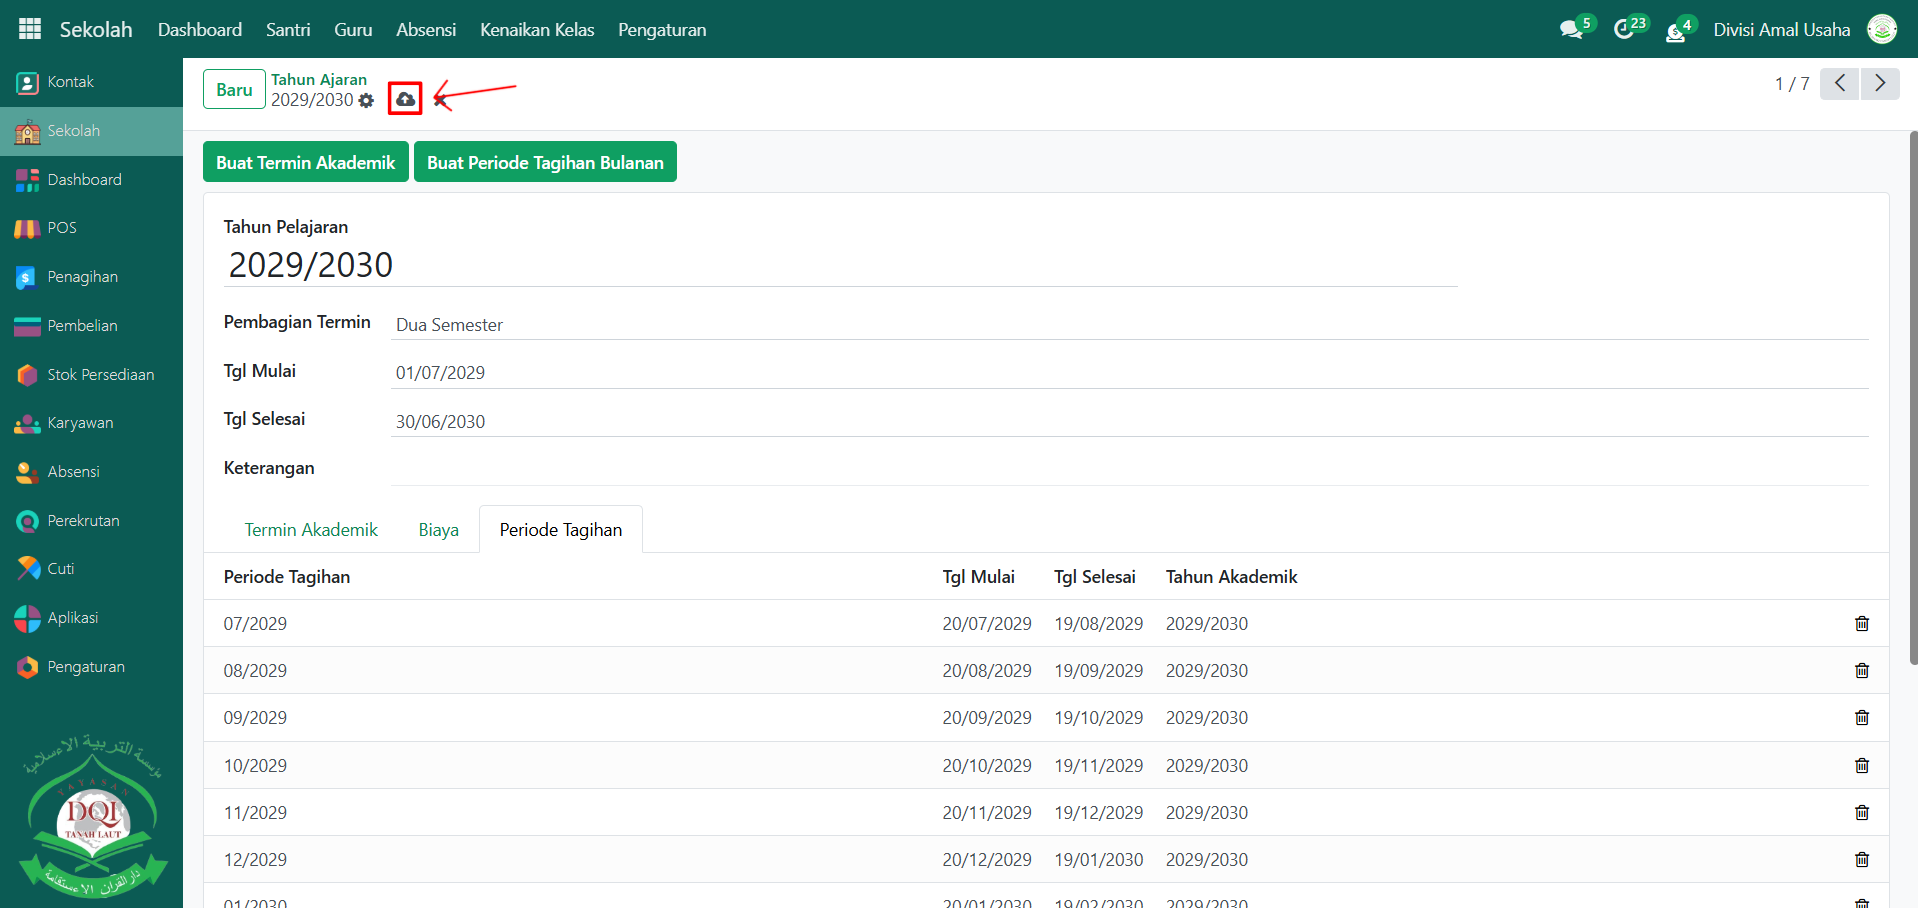This screenshot has width=1918, height=908.
Task: Click the cloud save icon
Action: point(405,99)
